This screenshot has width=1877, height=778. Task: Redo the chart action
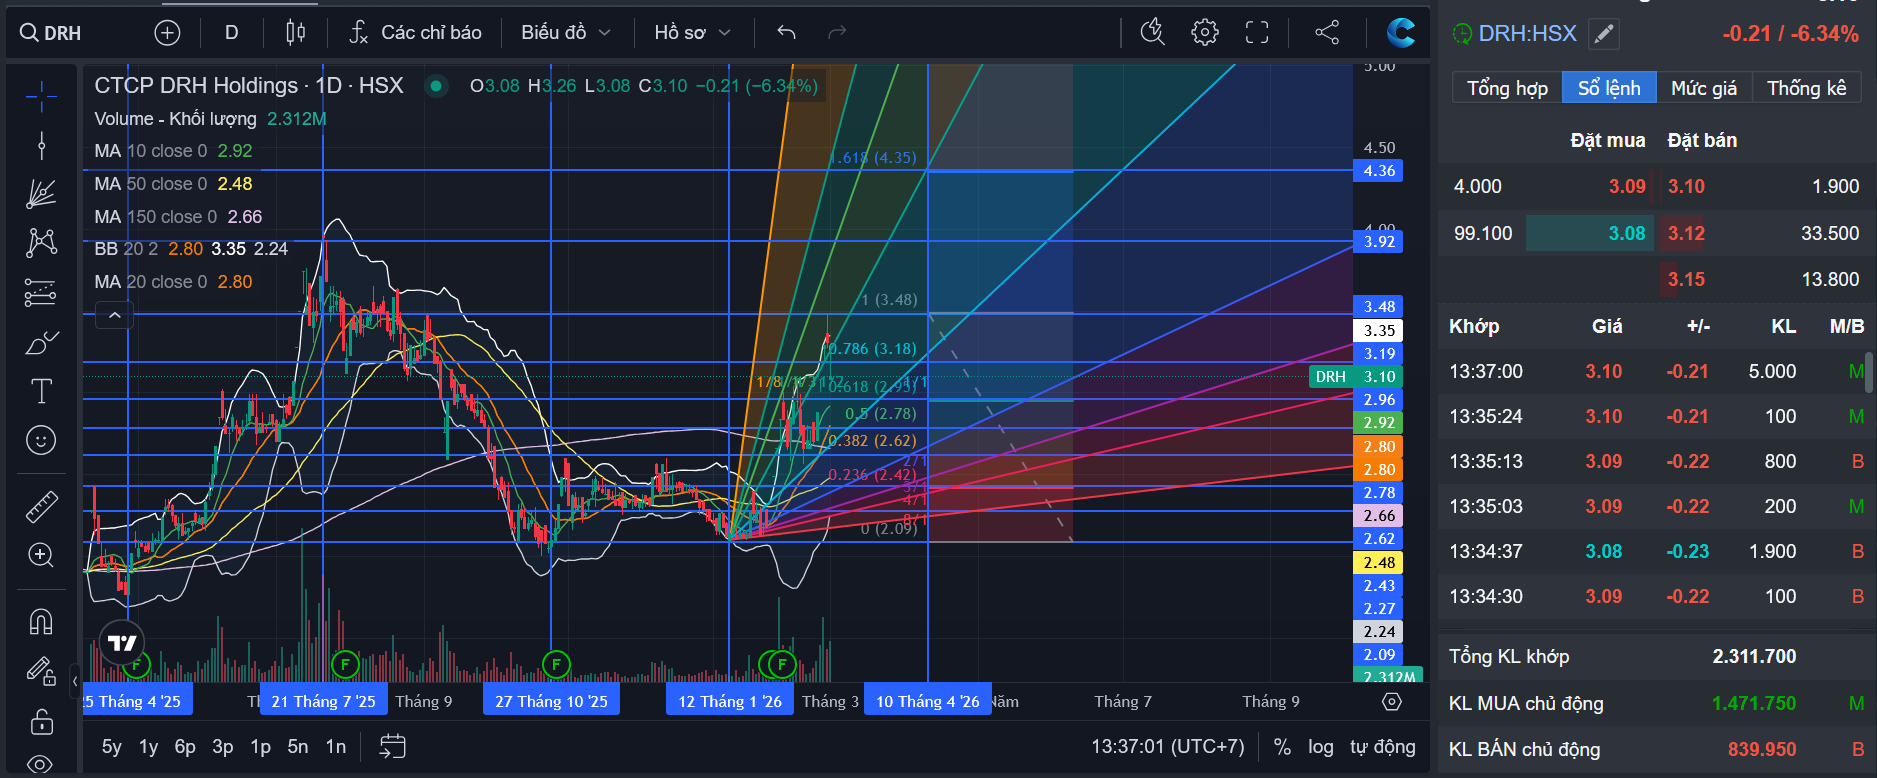click(x=837, y=33)
